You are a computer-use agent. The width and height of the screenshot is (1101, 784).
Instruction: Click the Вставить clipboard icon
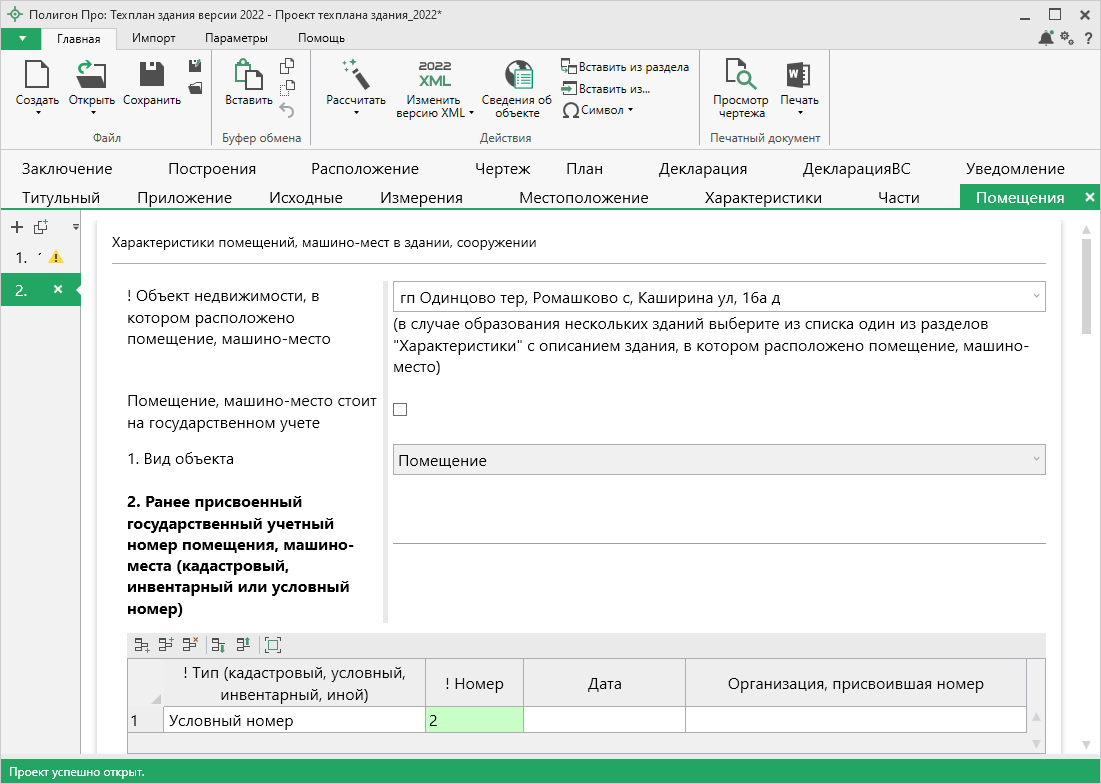click(247, 75)
